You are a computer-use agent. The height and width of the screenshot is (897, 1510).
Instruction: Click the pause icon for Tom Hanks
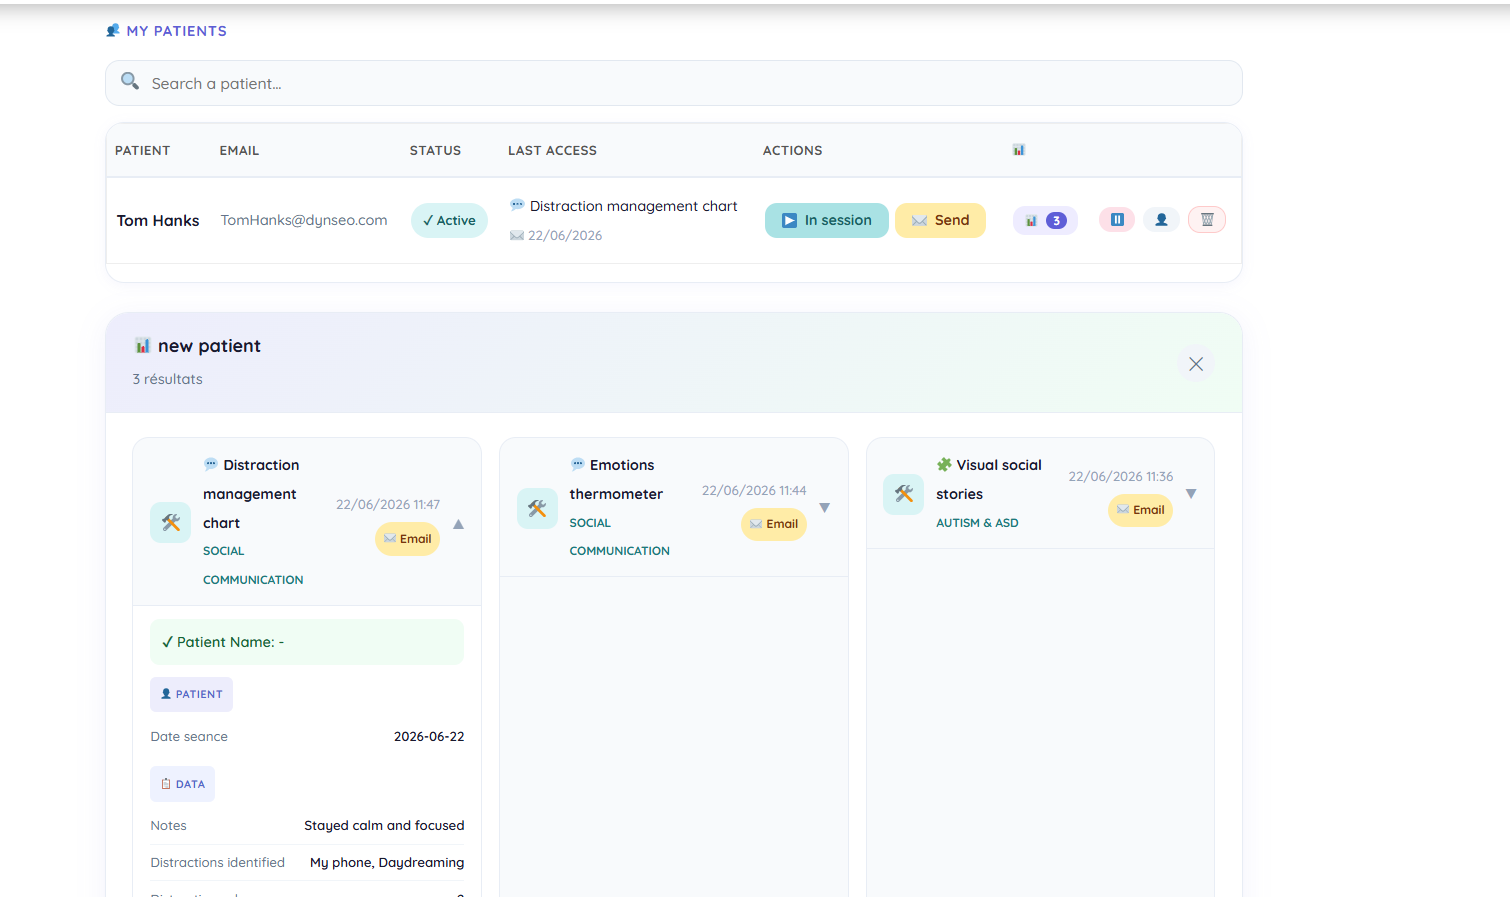coord(1117,220)
